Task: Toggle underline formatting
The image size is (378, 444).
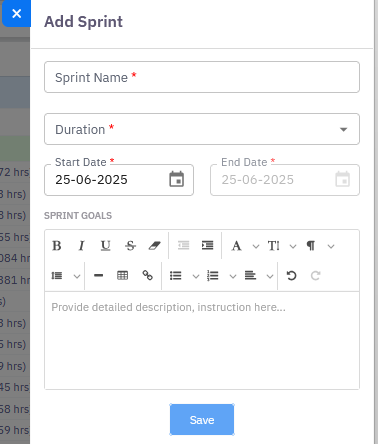Action: [x=106, y=246]
